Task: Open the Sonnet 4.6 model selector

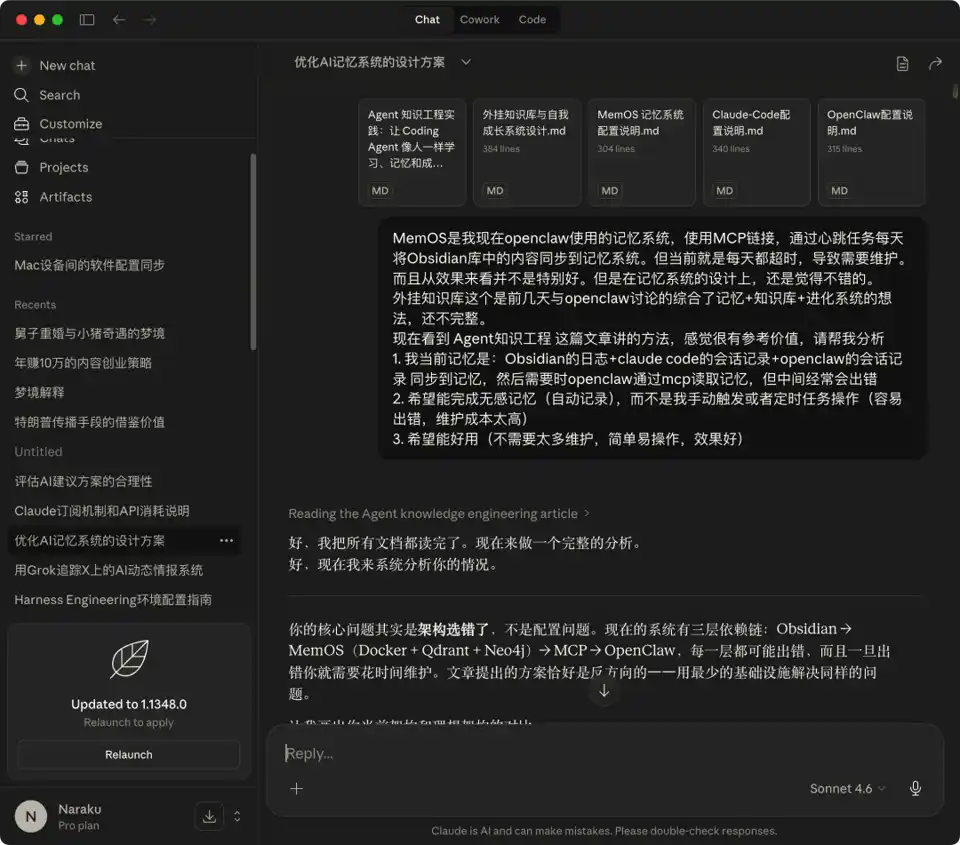Action: pos(847,788)
